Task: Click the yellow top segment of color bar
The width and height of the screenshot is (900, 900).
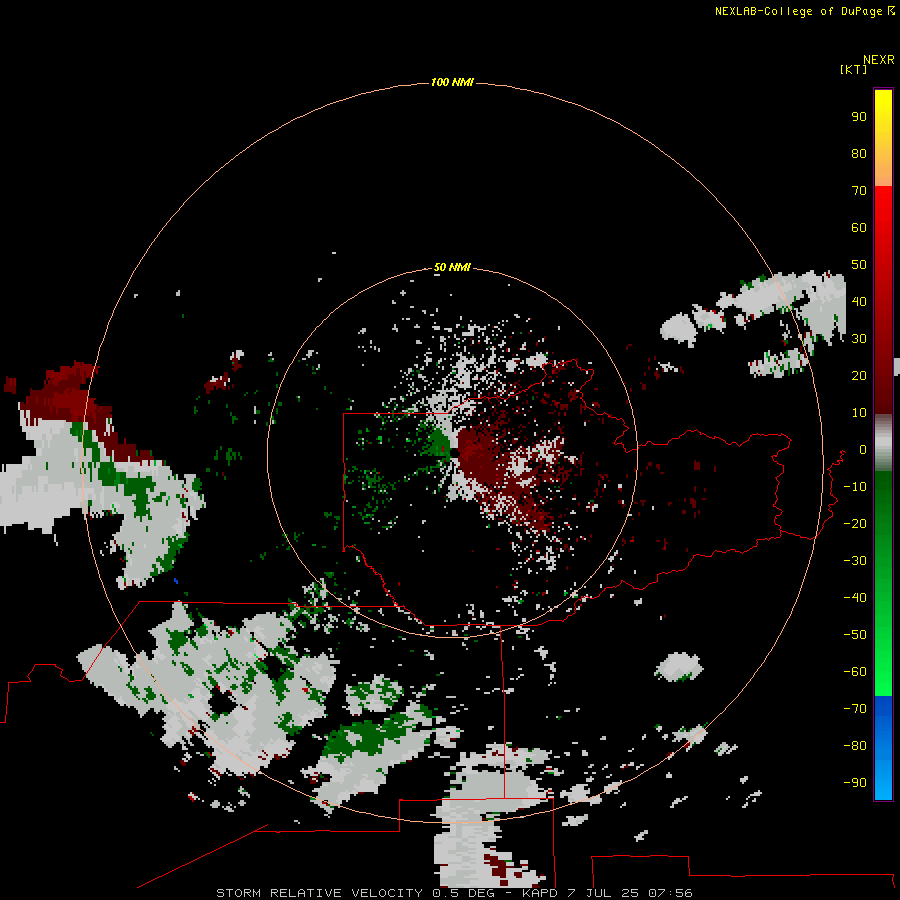Action: click(883, 138)
